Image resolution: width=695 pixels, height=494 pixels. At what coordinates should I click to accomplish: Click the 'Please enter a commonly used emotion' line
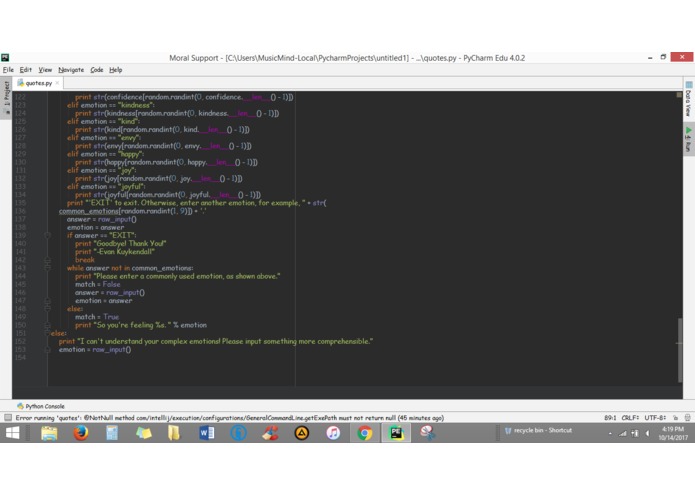click(x=177, y=276)
